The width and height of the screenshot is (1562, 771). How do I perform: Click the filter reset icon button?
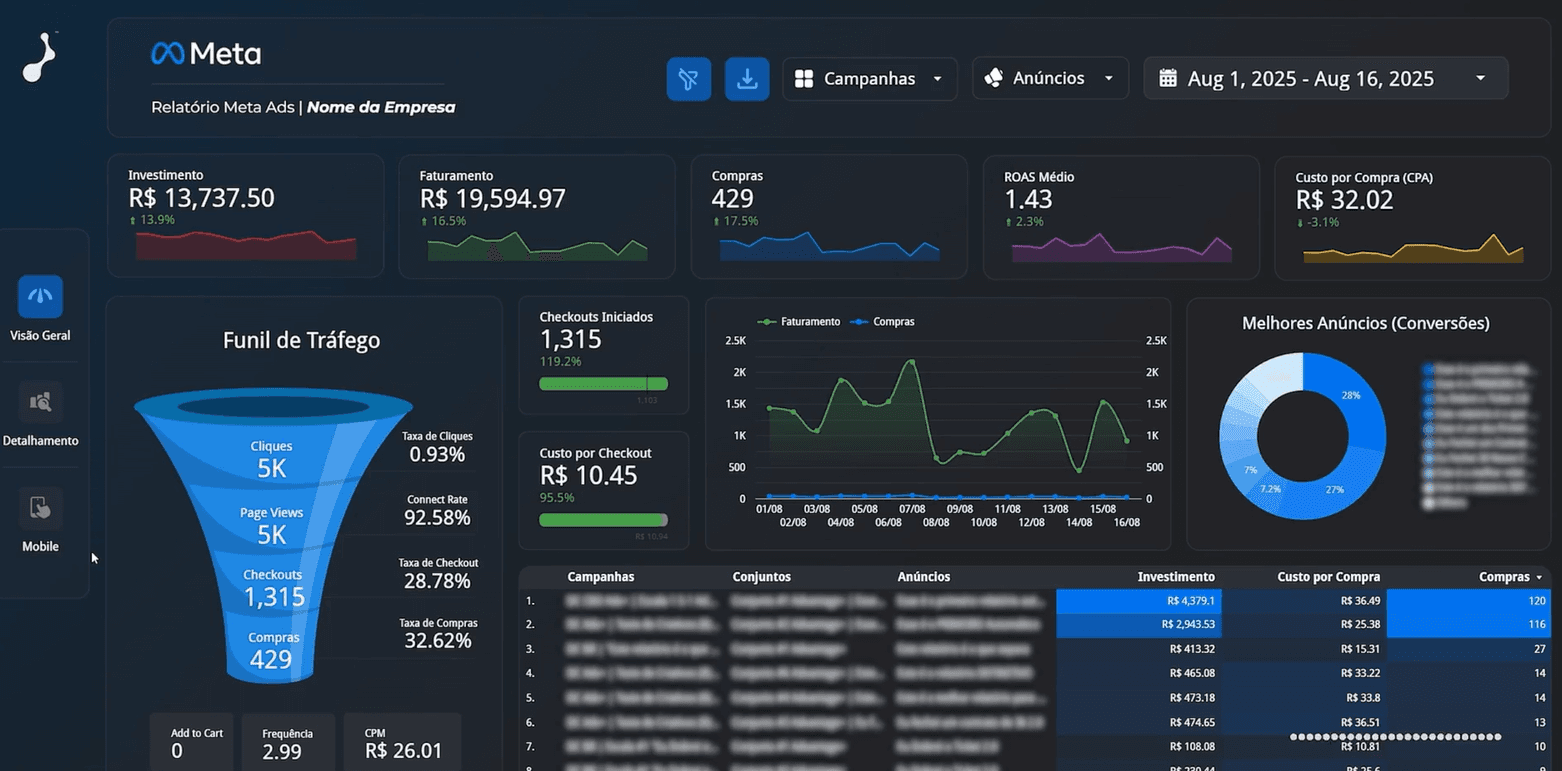tap(688, 79)
